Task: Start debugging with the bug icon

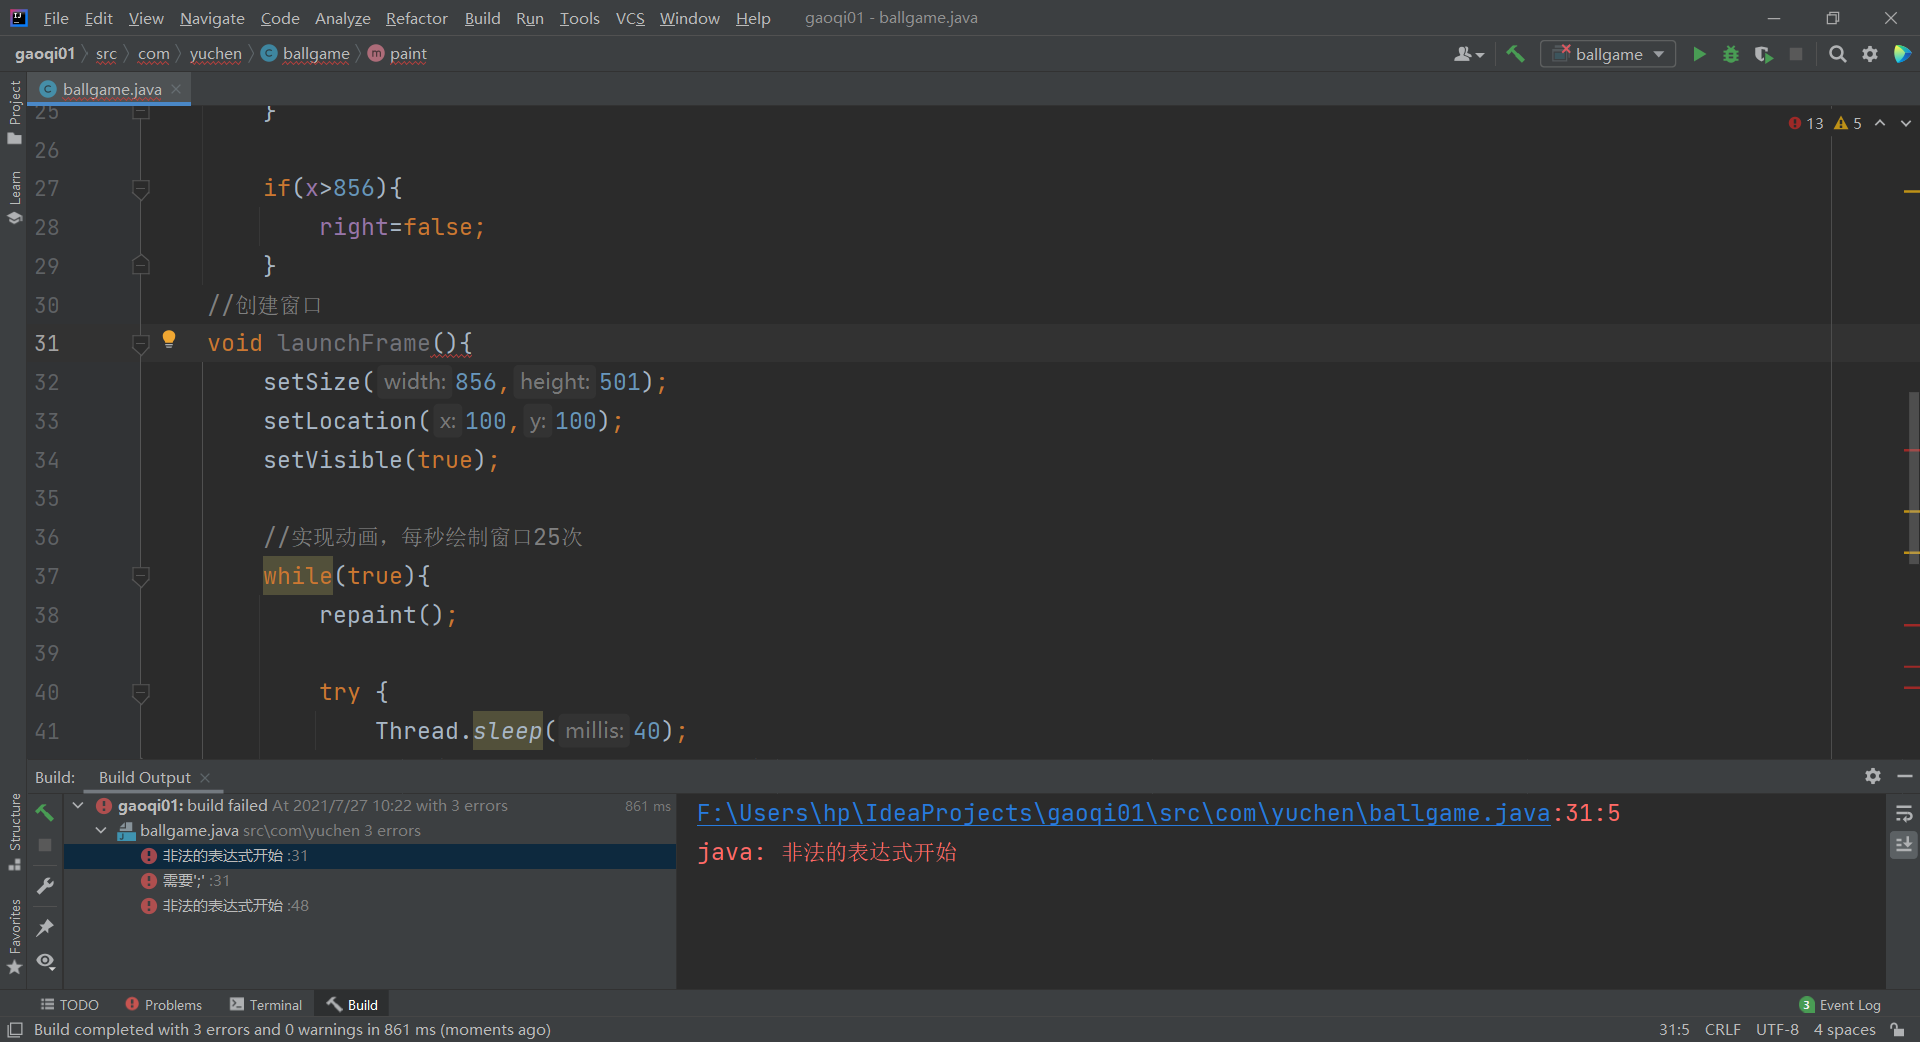Action: tap(1731, 54)
